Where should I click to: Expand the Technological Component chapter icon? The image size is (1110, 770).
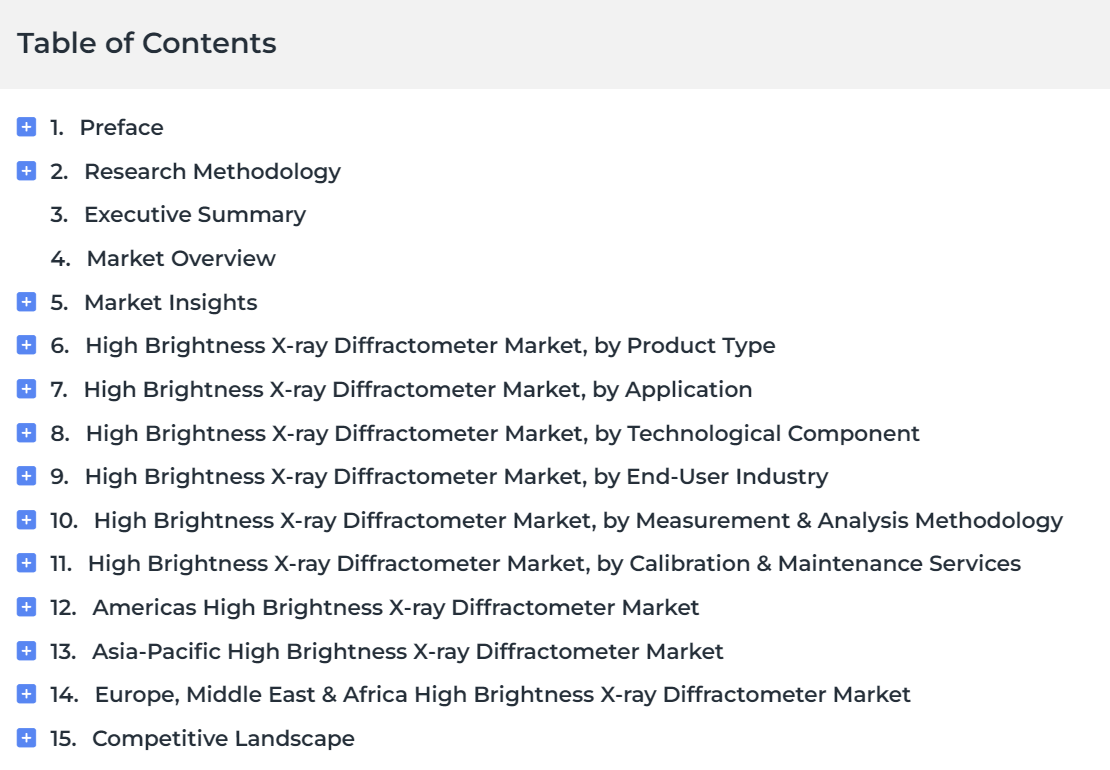(26, 433)
